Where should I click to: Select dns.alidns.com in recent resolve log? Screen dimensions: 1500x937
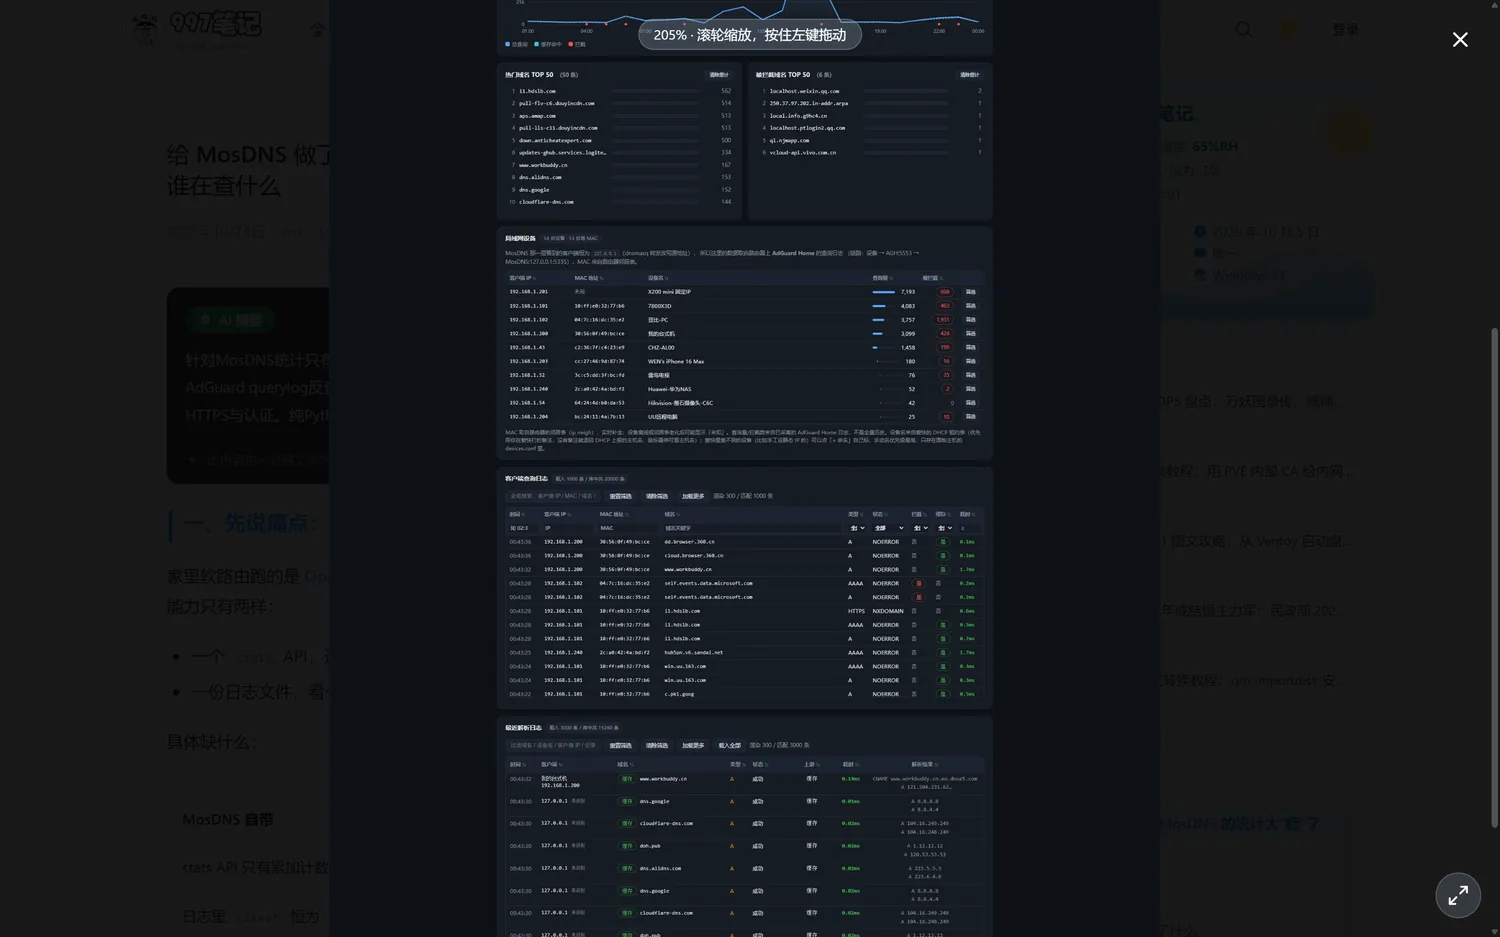tap(660, 868)
